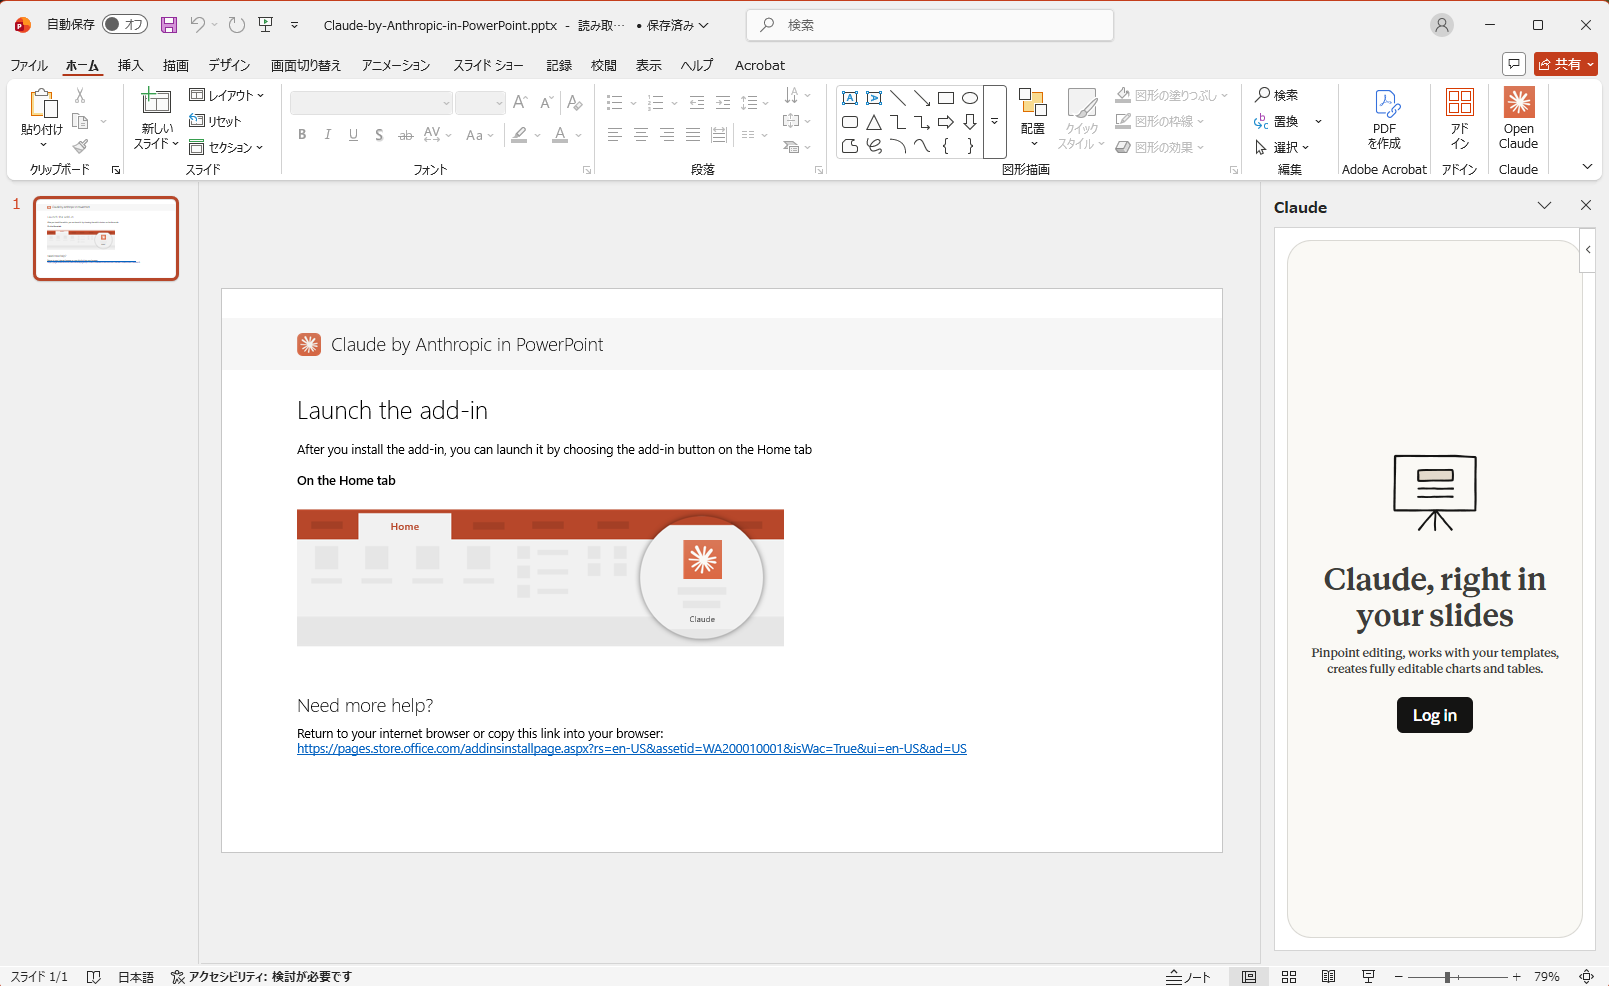Select slide 1 thumbnail in the pane
This screenshot has height=986, width=1609.
pos(105,238)
